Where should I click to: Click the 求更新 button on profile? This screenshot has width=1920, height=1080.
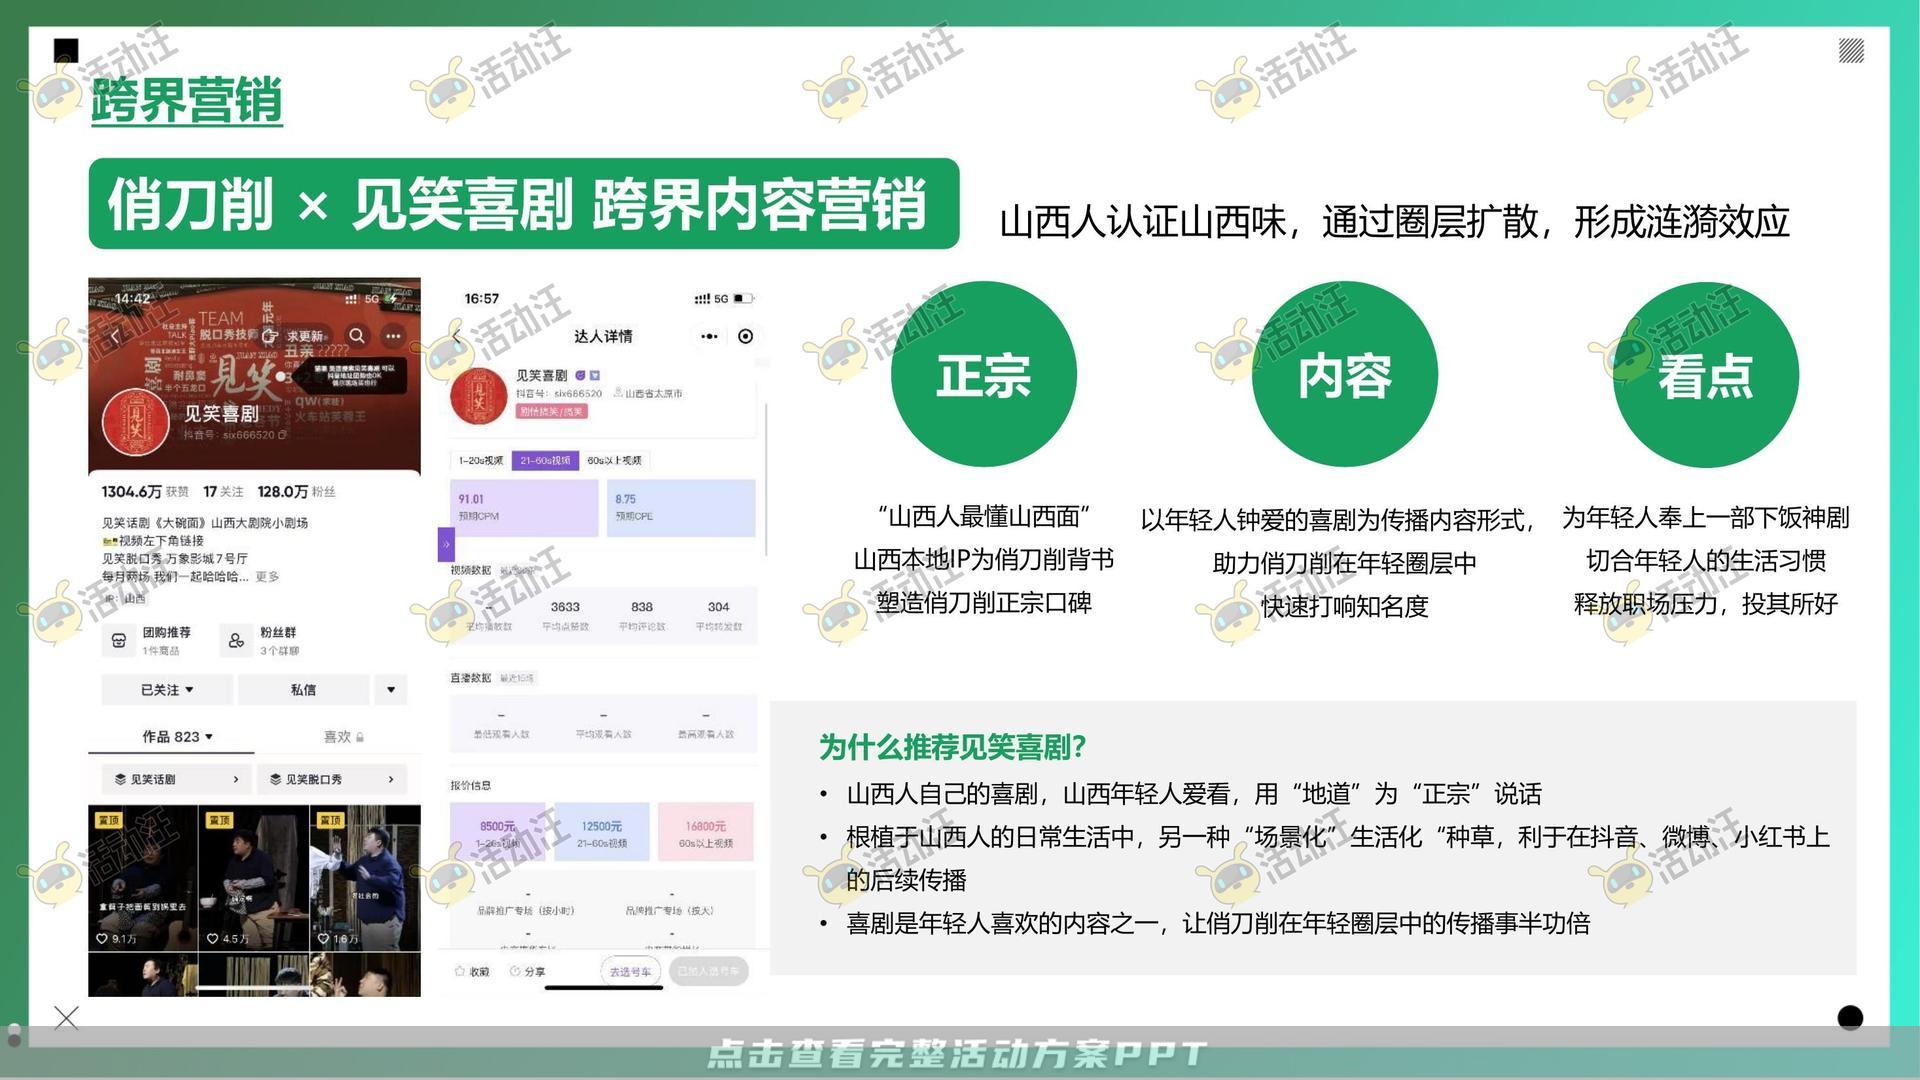tap(295, 336)
